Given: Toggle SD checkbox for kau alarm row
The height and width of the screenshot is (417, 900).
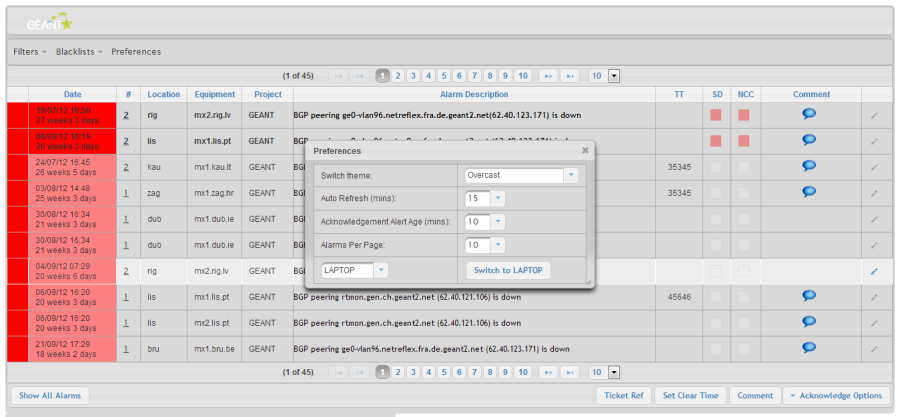Looking at the screenshot, I should [x=716, y=167].
